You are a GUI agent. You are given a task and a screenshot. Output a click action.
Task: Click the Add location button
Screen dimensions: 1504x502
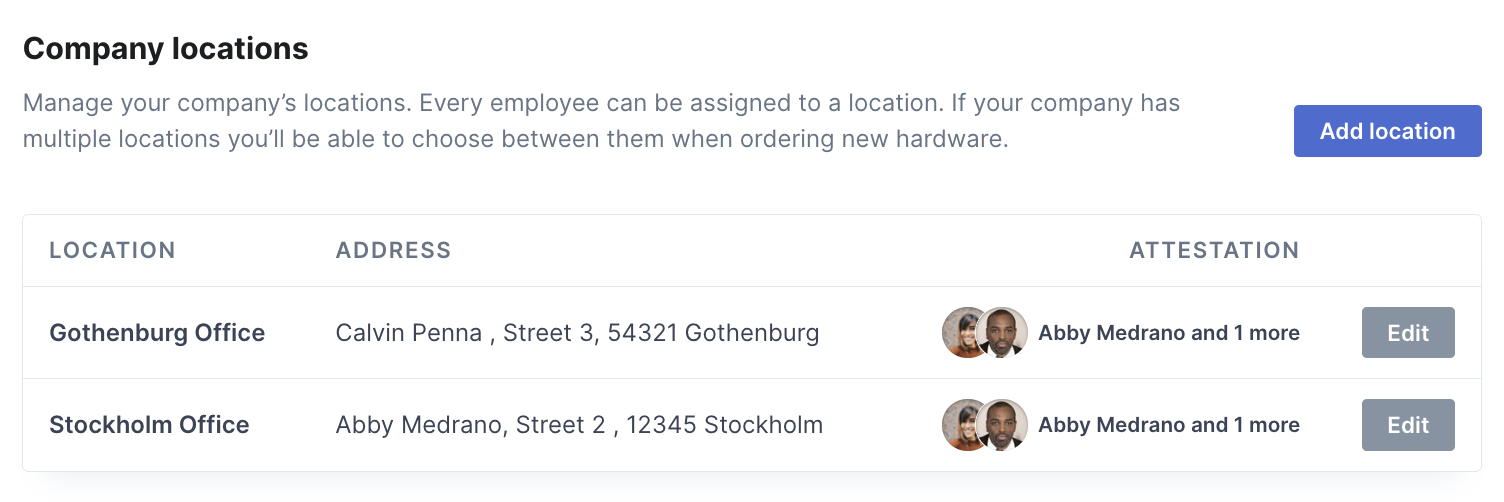(1387, 131)
